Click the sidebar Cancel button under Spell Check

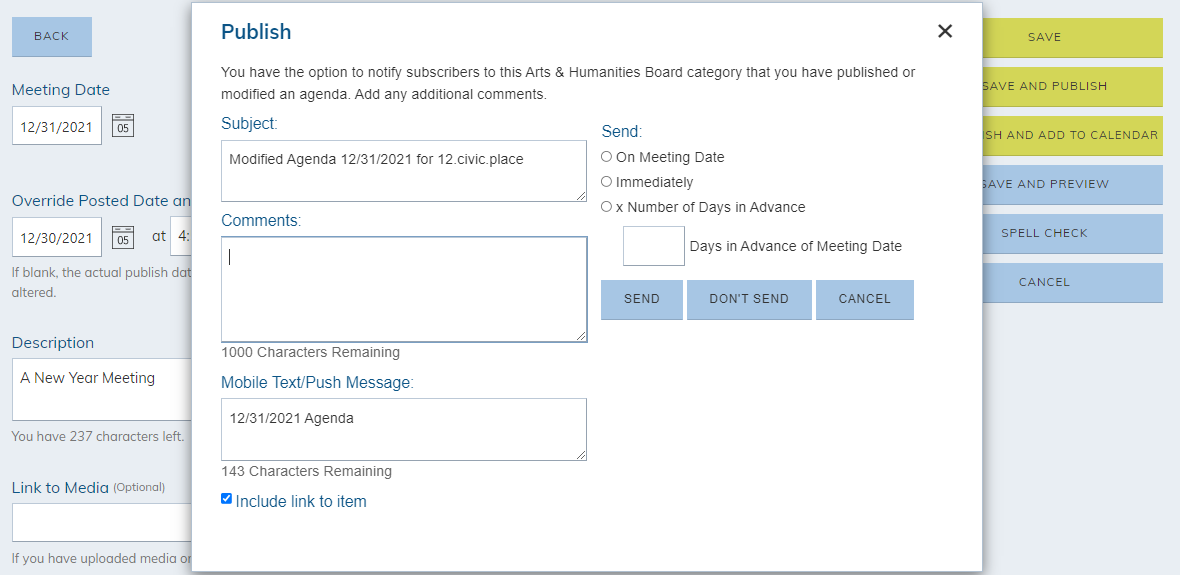[1072, 282]
